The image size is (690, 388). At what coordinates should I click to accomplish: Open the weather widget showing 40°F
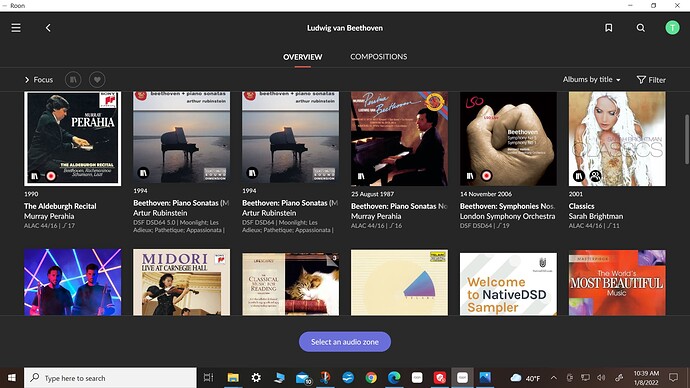(x=525, y=378)
